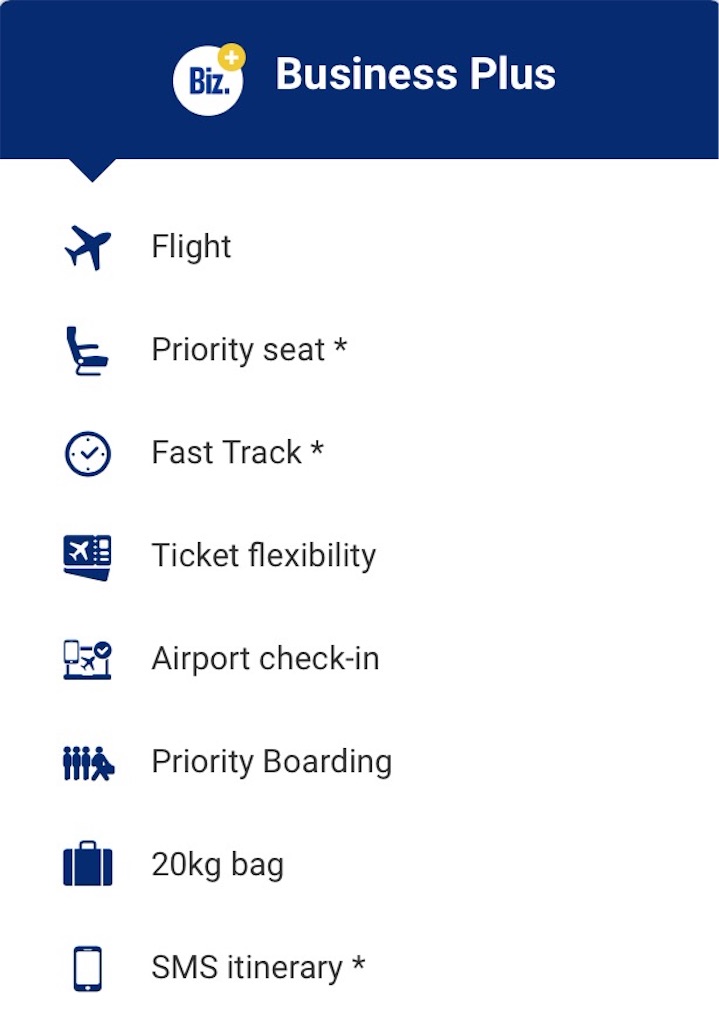Click the 20kg bag suitcase icon
The width and height of the screenshot is (719, 1024).
tap(88, 863)
